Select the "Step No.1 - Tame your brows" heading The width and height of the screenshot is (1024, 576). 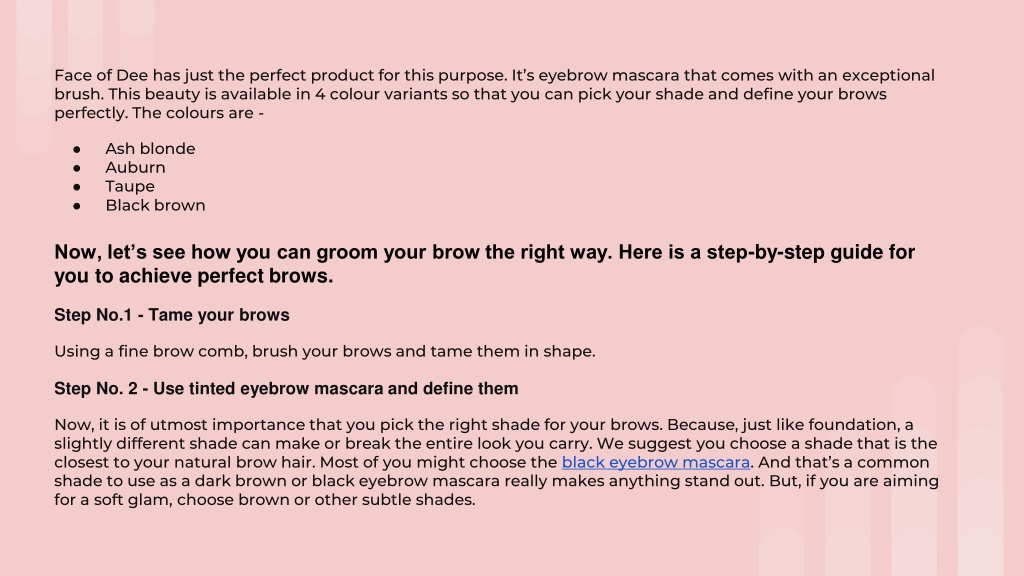coord(172,315)
